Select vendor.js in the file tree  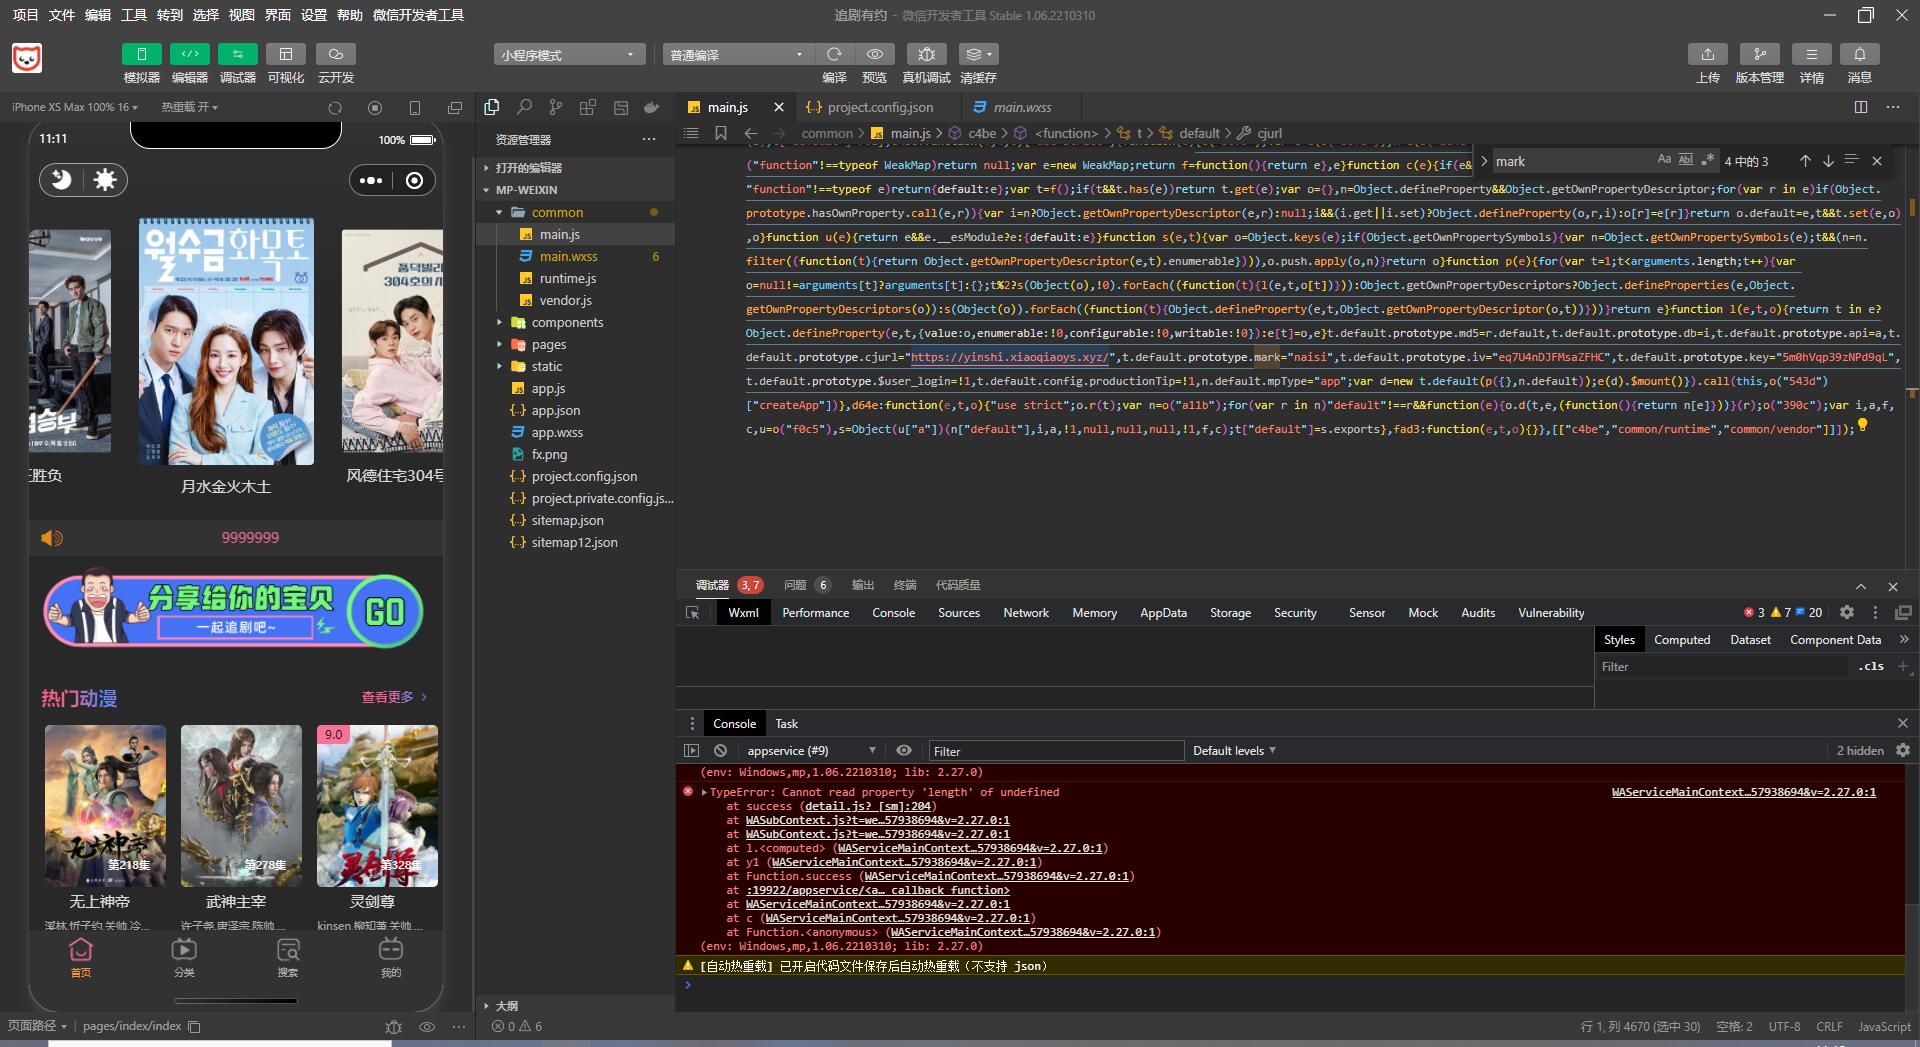565,301
